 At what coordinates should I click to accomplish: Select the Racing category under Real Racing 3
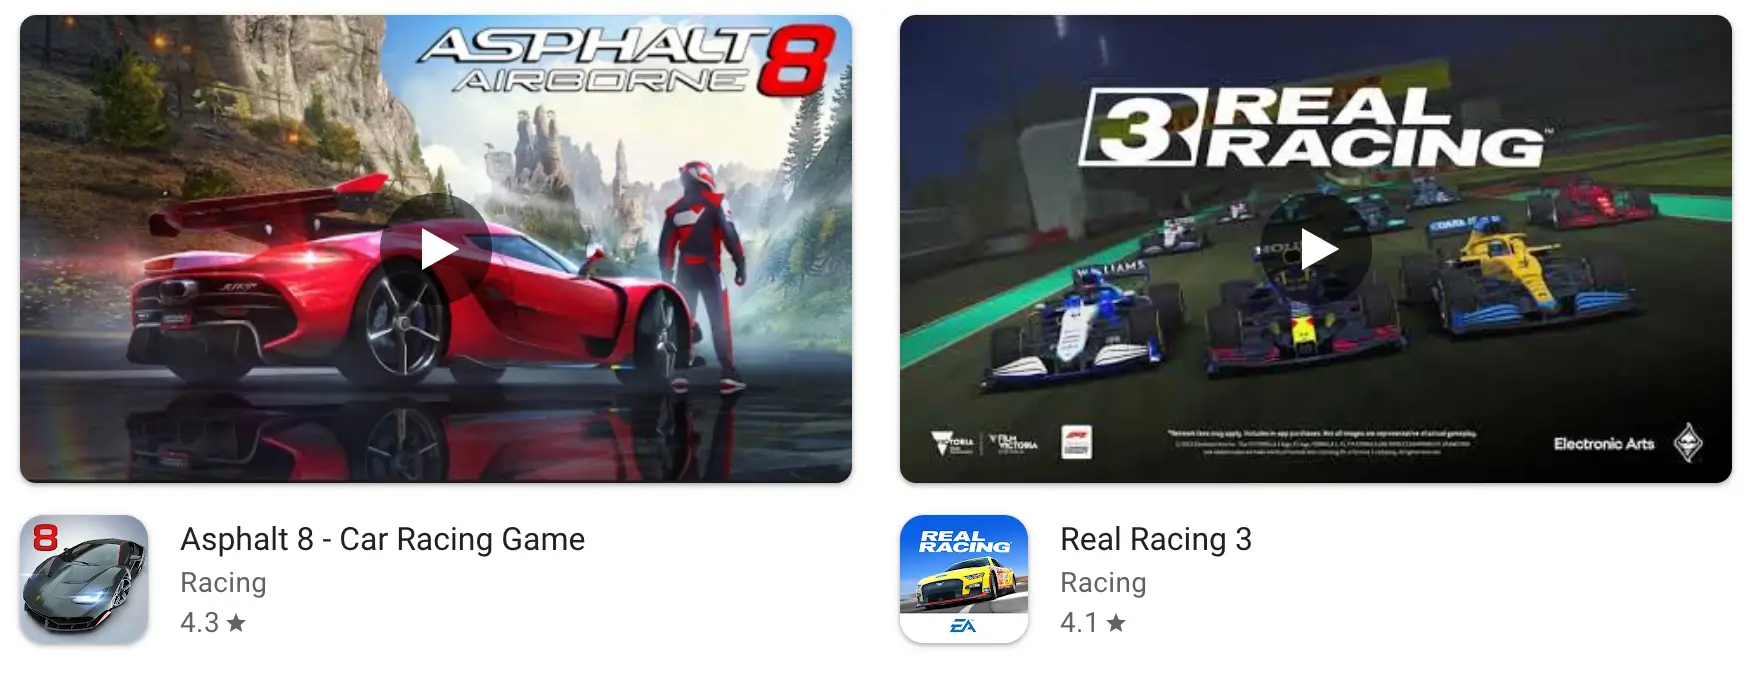(x=1103, y=582)
